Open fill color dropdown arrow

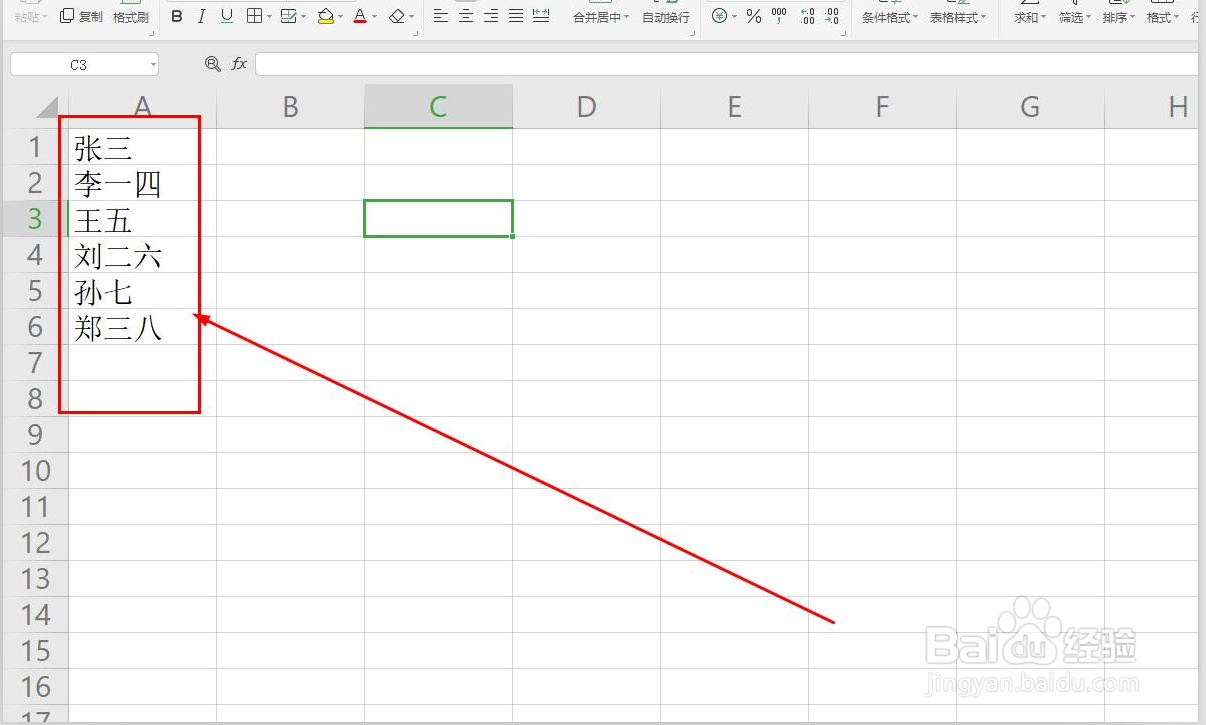(x=340, y=17)
